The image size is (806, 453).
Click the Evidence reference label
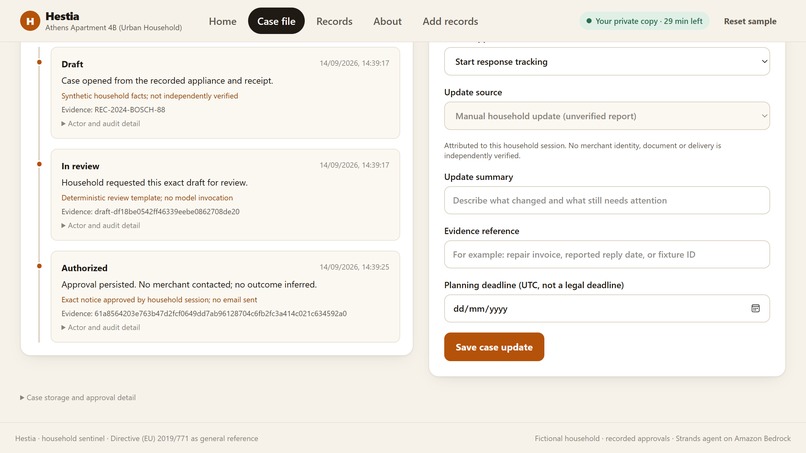482,231
